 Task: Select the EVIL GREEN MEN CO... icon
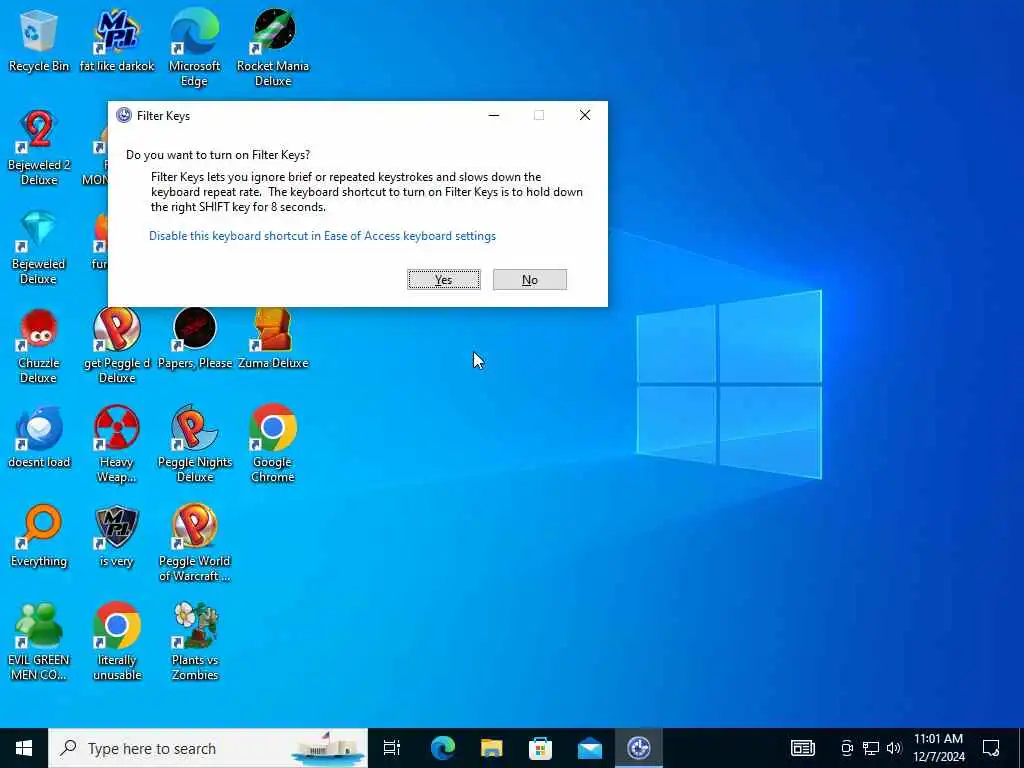(x=39, y=643)
